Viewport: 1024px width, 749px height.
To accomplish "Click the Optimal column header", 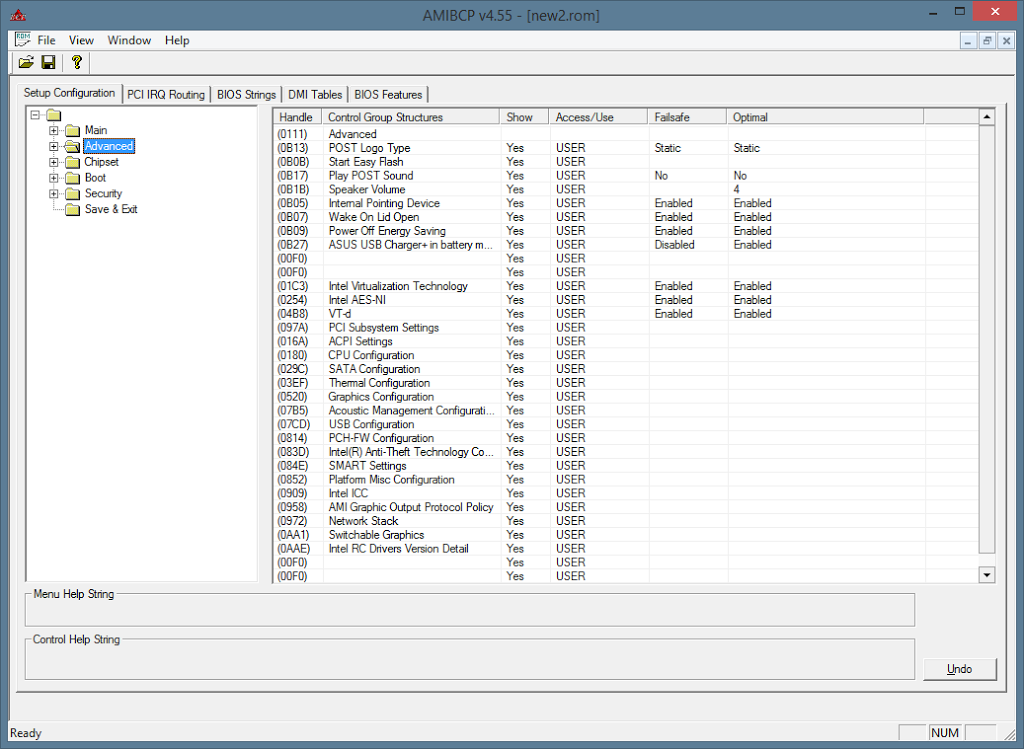I will point(825,117).
